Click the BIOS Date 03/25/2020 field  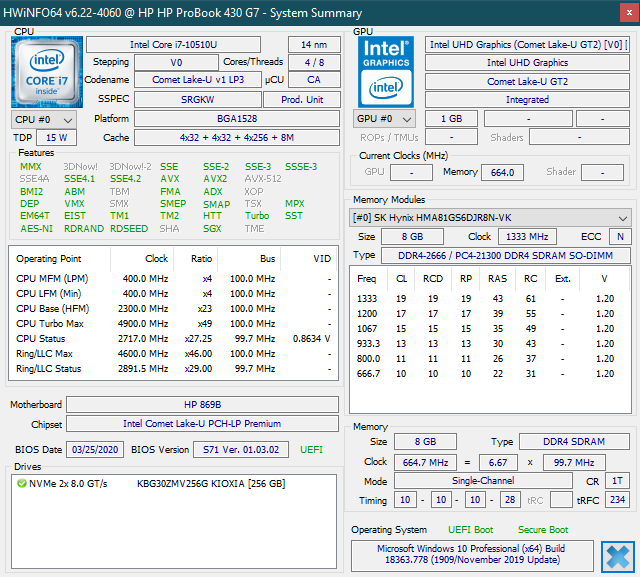coord(95,450)
